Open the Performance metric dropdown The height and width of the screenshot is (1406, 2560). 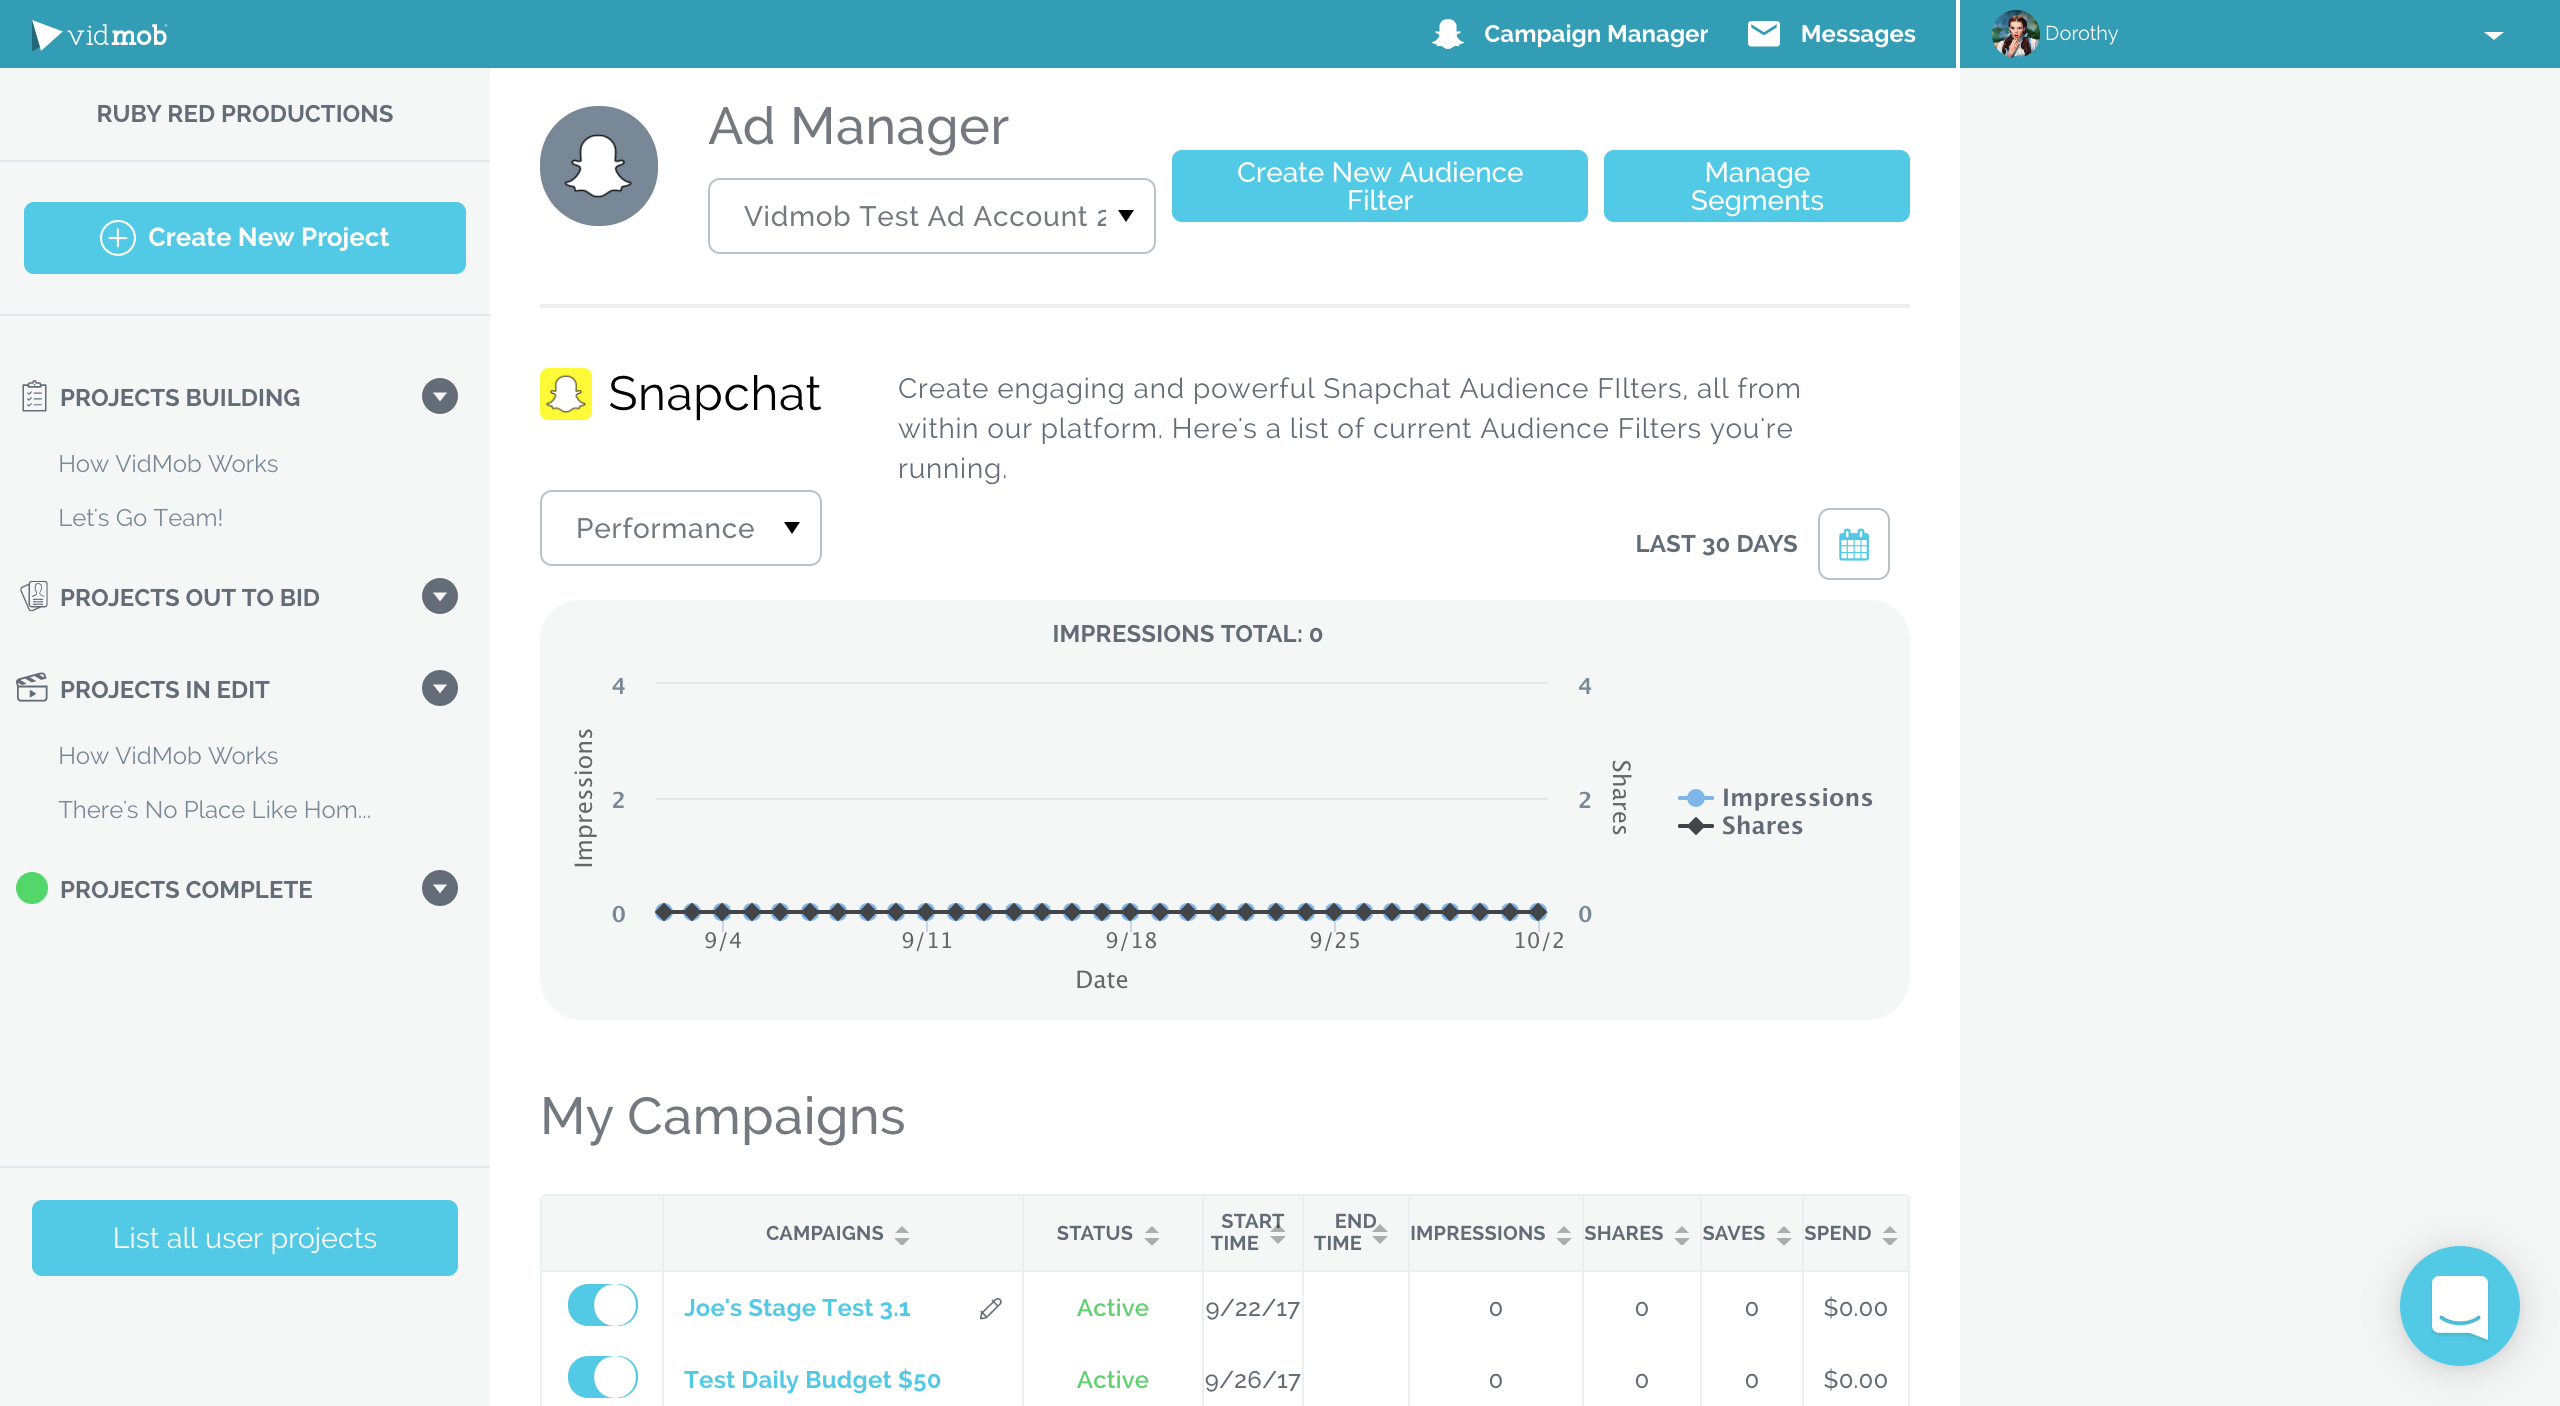tap(680, 528)
